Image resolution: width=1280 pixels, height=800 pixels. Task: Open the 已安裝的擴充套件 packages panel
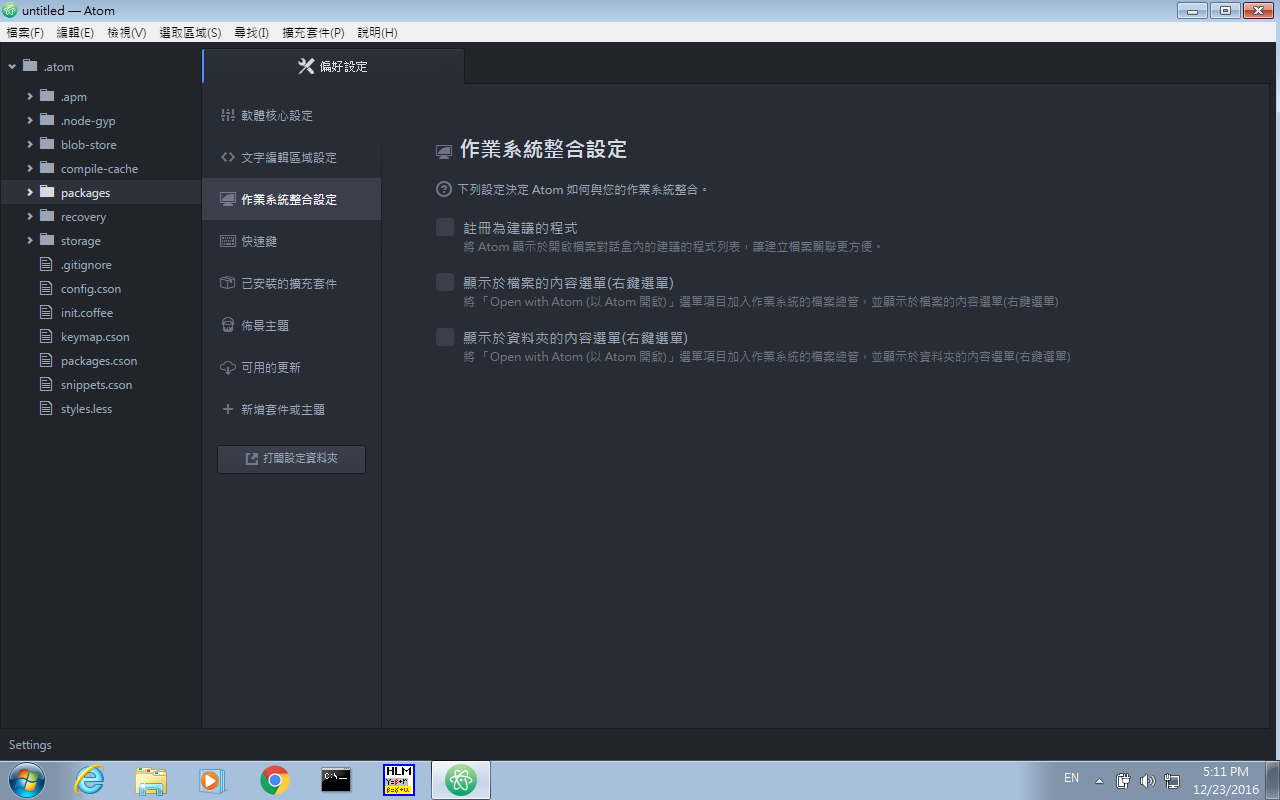coord(291,284)
